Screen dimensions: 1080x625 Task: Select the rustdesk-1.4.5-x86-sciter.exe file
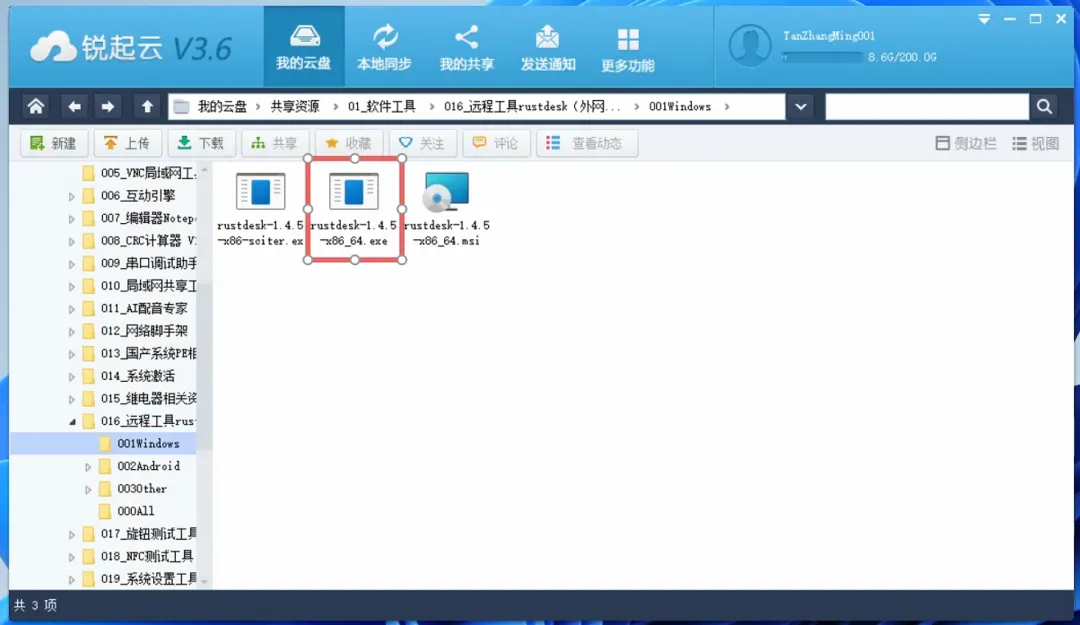click(260, 209)
